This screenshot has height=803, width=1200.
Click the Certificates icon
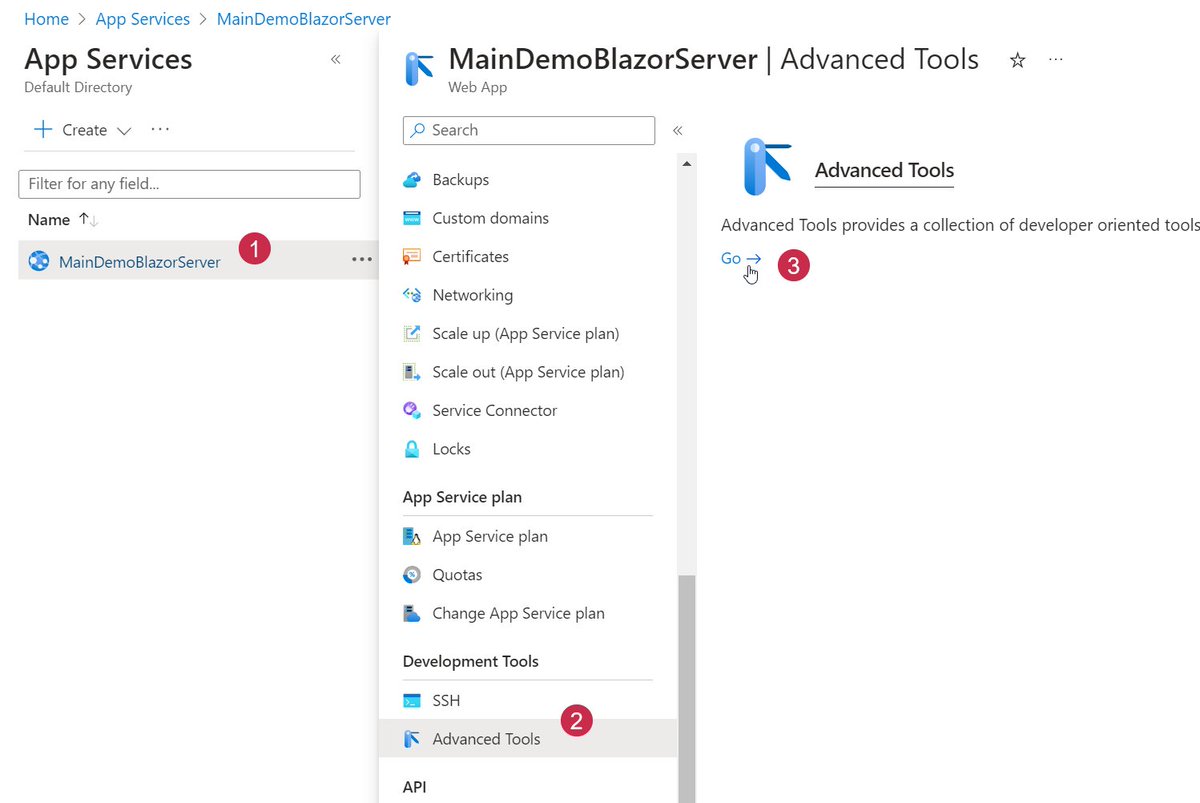tap(412, 257)
